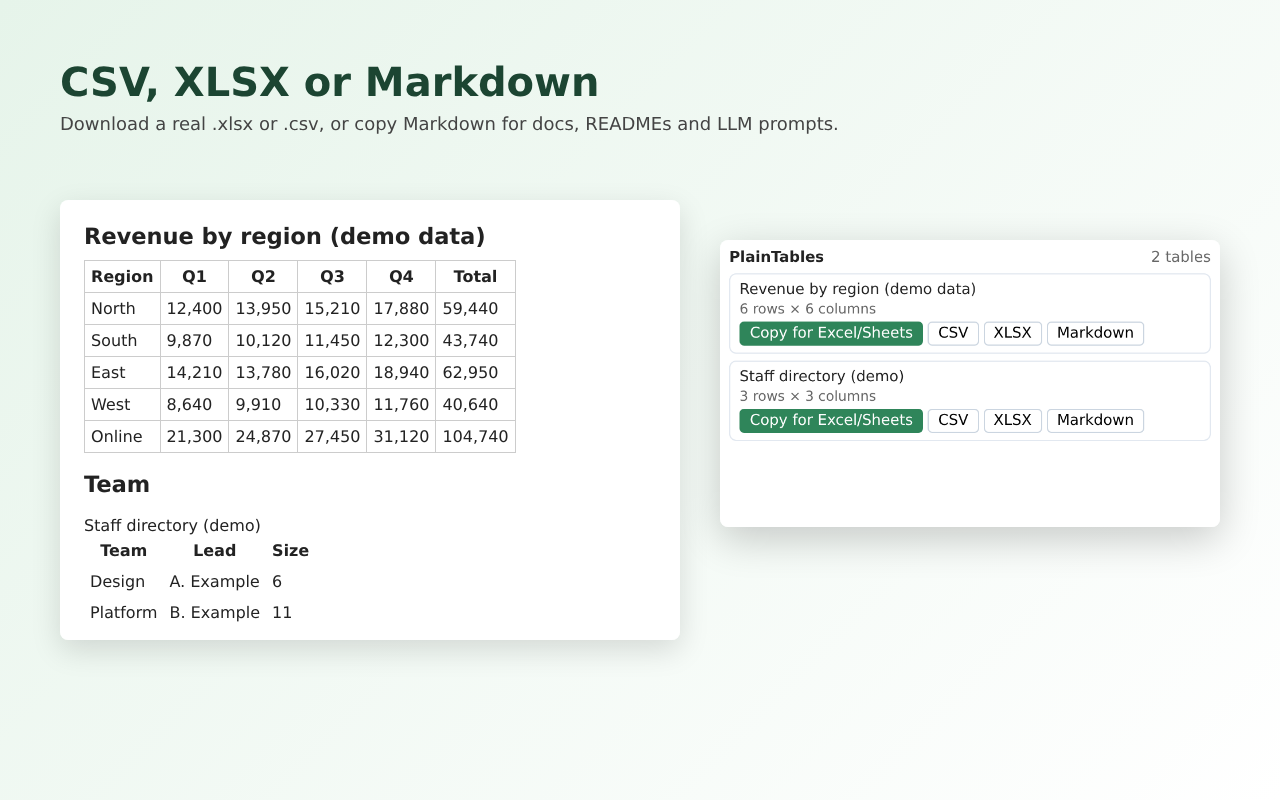The width and height of the screenshot is (1280, 800).
Task: Click the 'Staff directory (demo)' caption on page
Action: tap(172, 526)
